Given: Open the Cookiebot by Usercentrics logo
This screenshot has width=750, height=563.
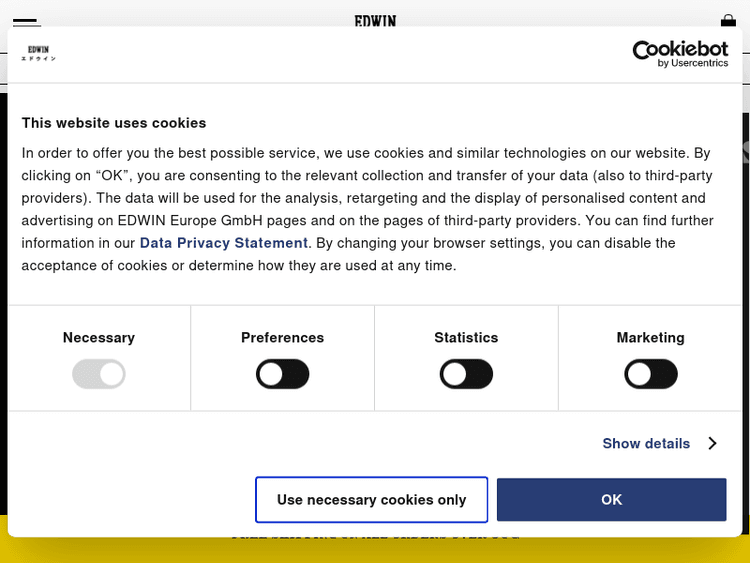Looking at the screenshot, I should 680,53.
